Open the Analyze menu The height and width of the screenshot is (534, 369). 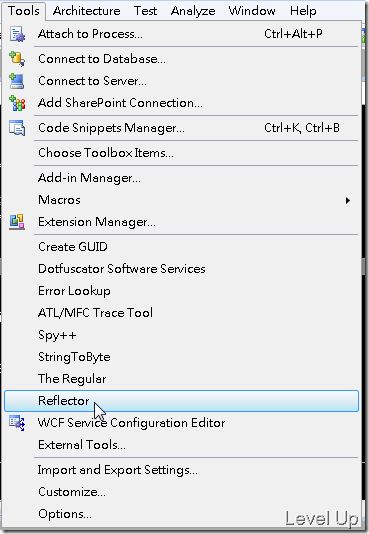pyautogui.click(x=193, y=11)
